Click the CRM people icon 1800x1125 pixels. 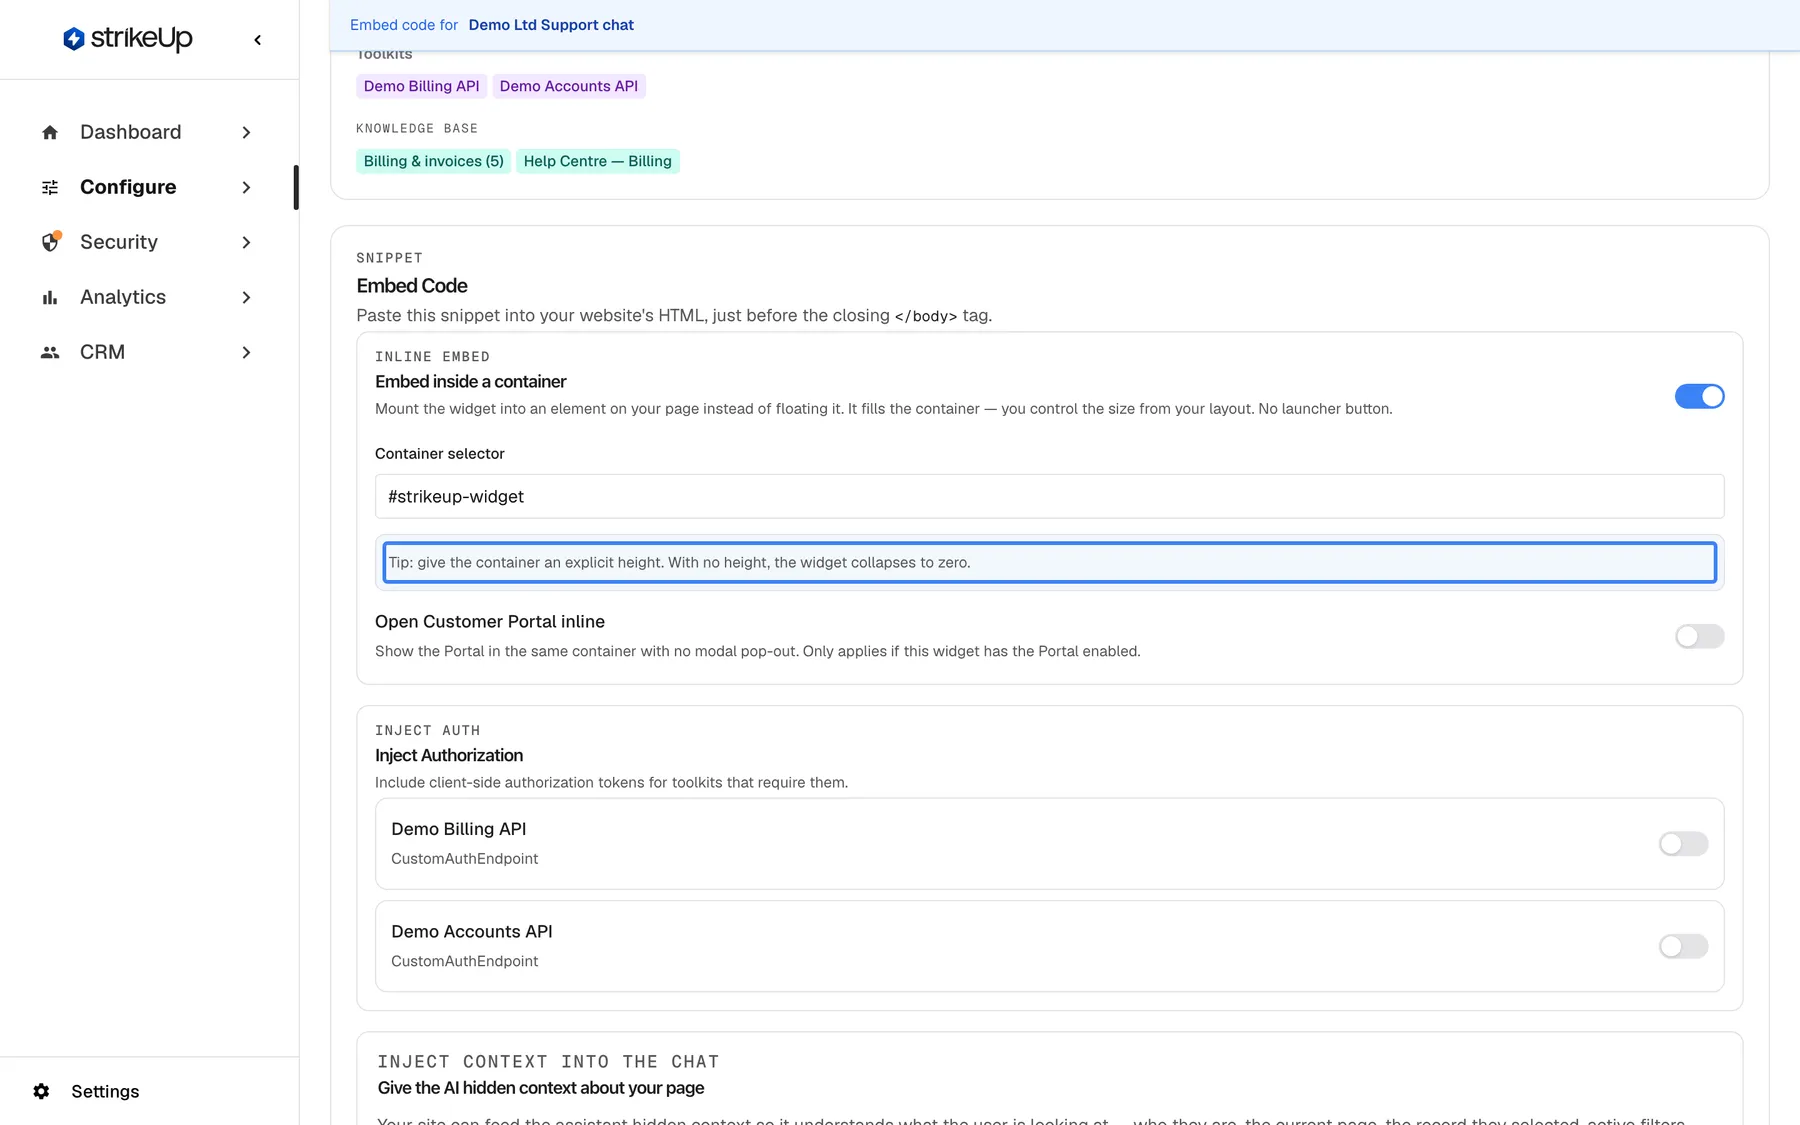click(50, 352)
